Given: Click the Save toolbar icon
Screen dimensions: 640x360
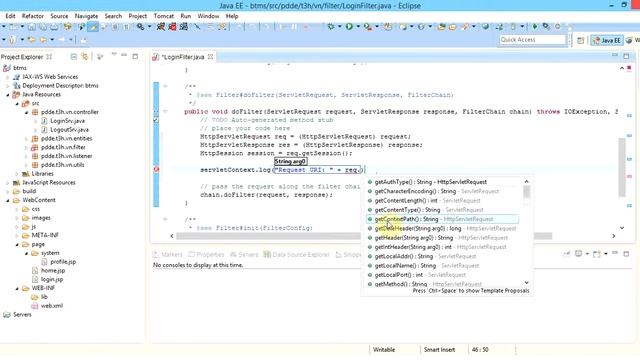Looking at the screenshot, I should tap(32, 27).
